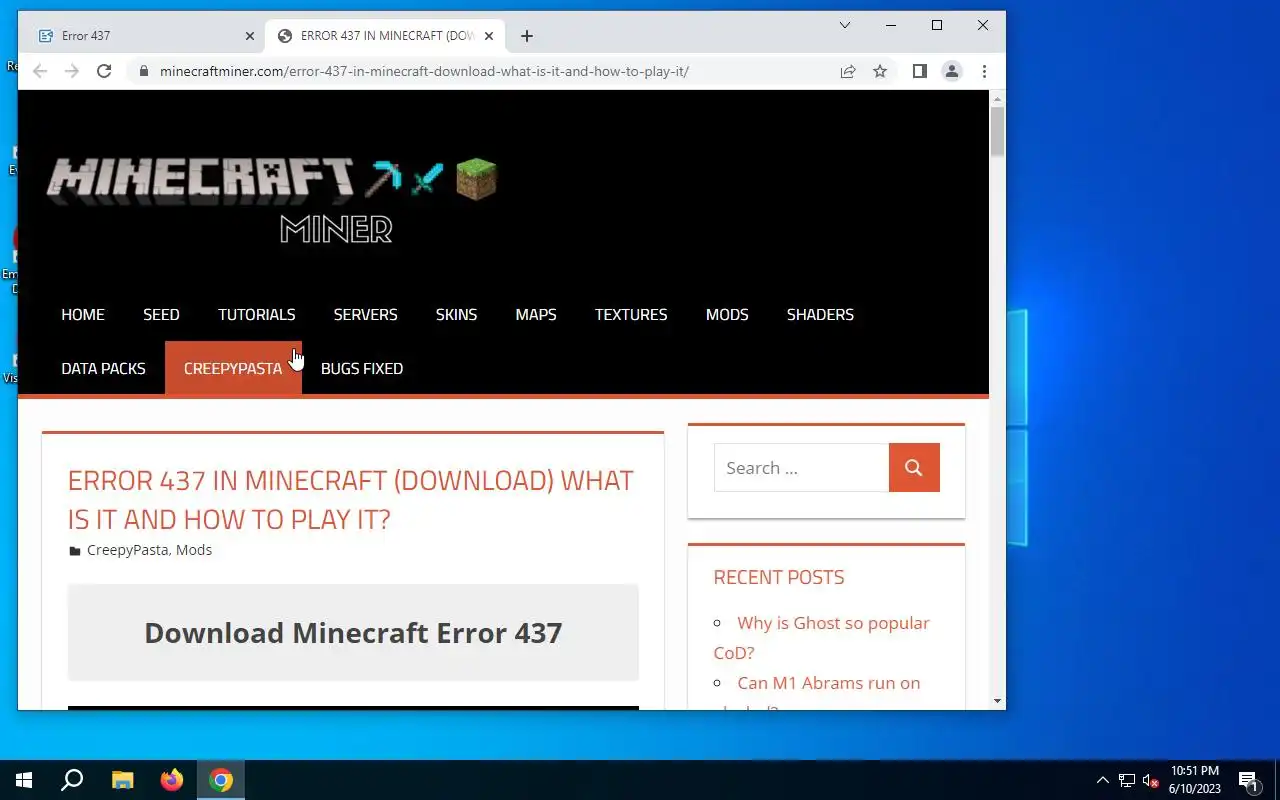The image size is (1280, 800).
Task: Open the Chrome profile avatar icon
Action: coord(952,71)
